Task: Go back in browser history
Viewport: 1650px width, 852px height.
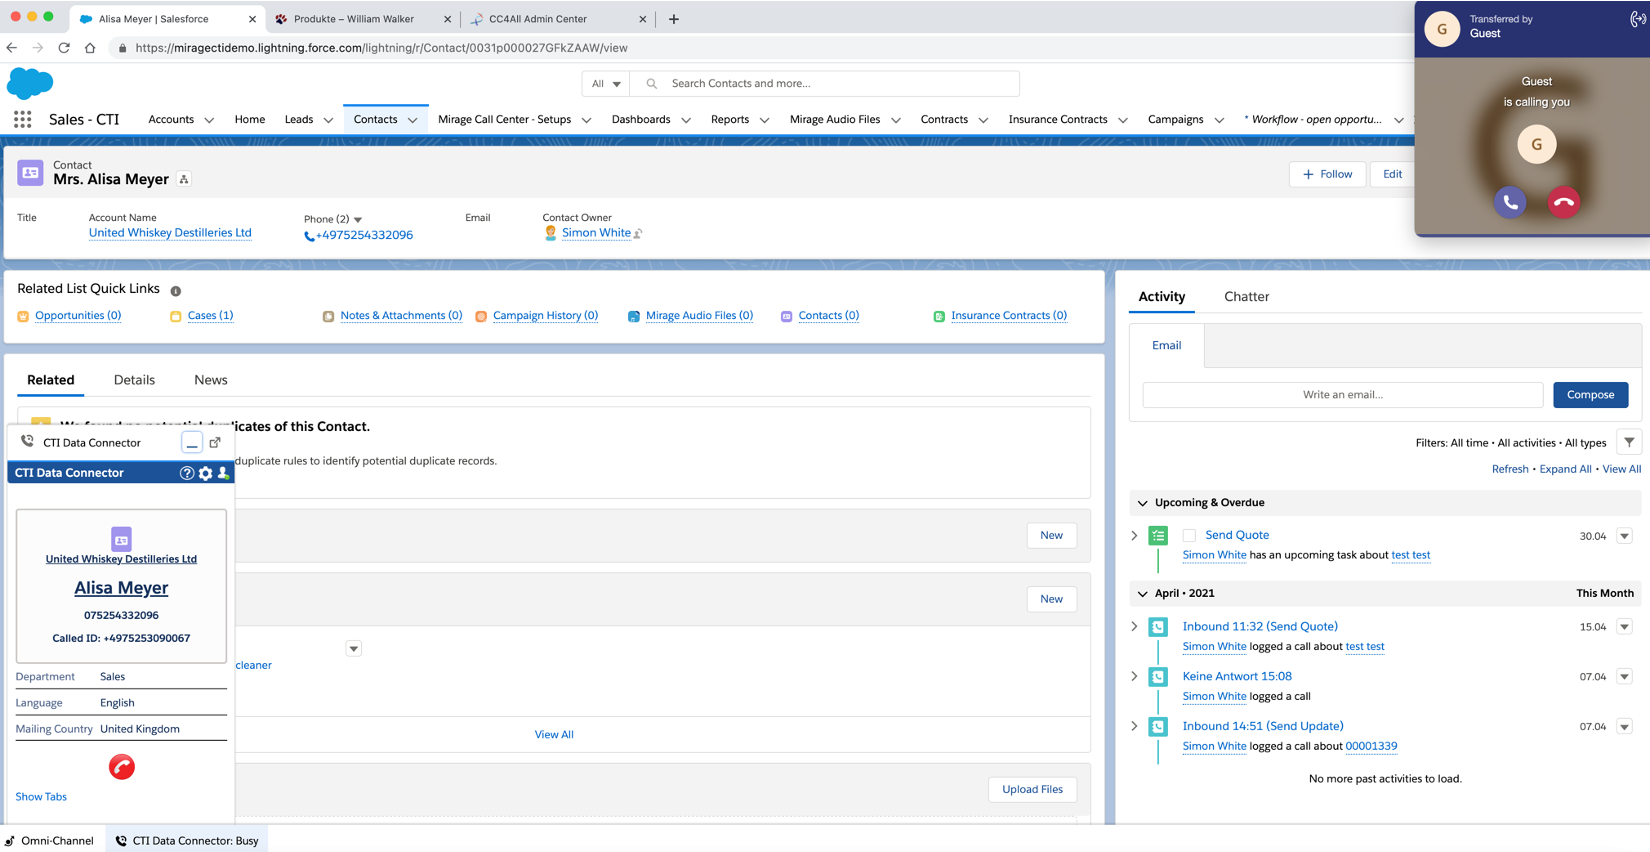Action: 12,47
